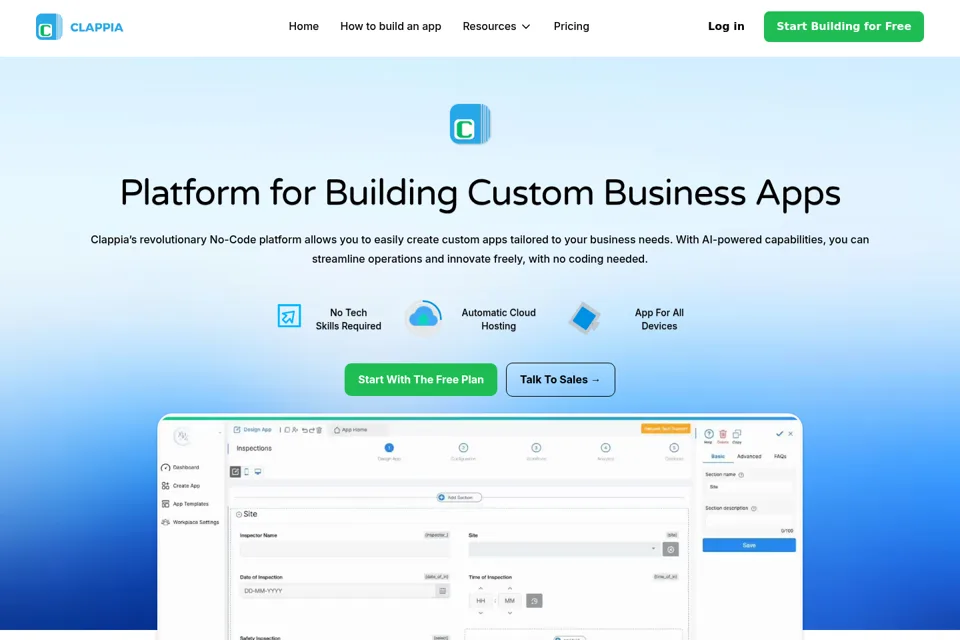Click the workspace avatar in the preview sidebar
The image size is (960, 640).
click(x=182, y=436)
